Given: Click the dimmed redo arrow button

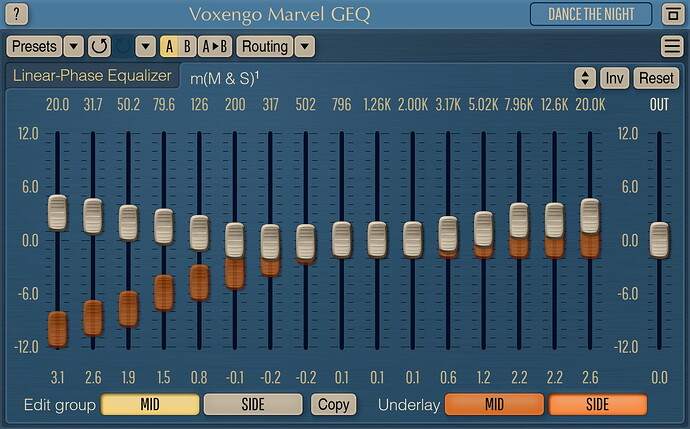Looking at the screenshot, I should coord(123,46).
